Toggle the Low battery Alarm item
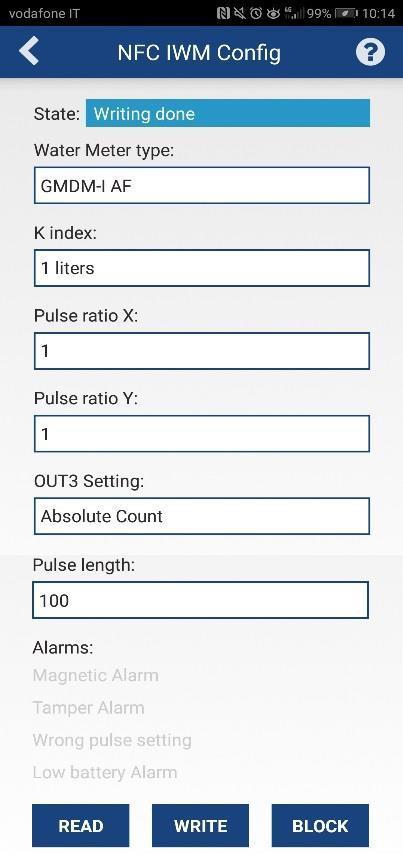The width and height of the screenshot is (403, 856). pyautogui.click(x=105, y=772)
